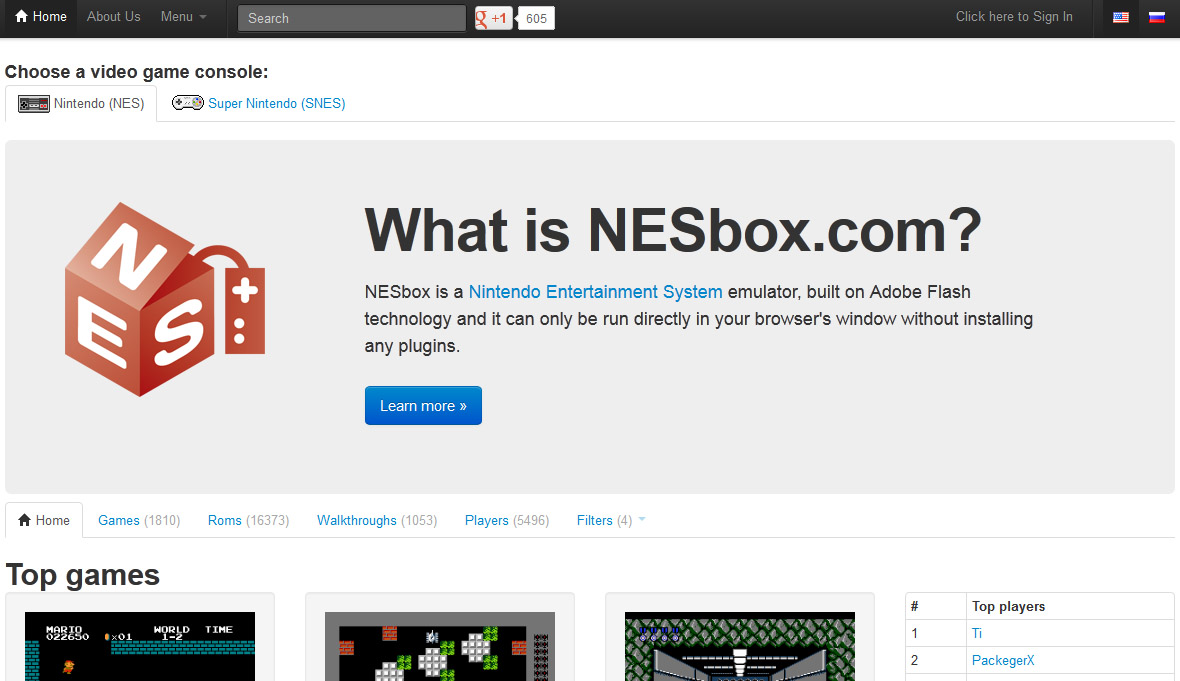Open the Battle City tank game thumbnail
This screenshot has height=681, width=1180.
pyautogui.click(x=440, y=646)
